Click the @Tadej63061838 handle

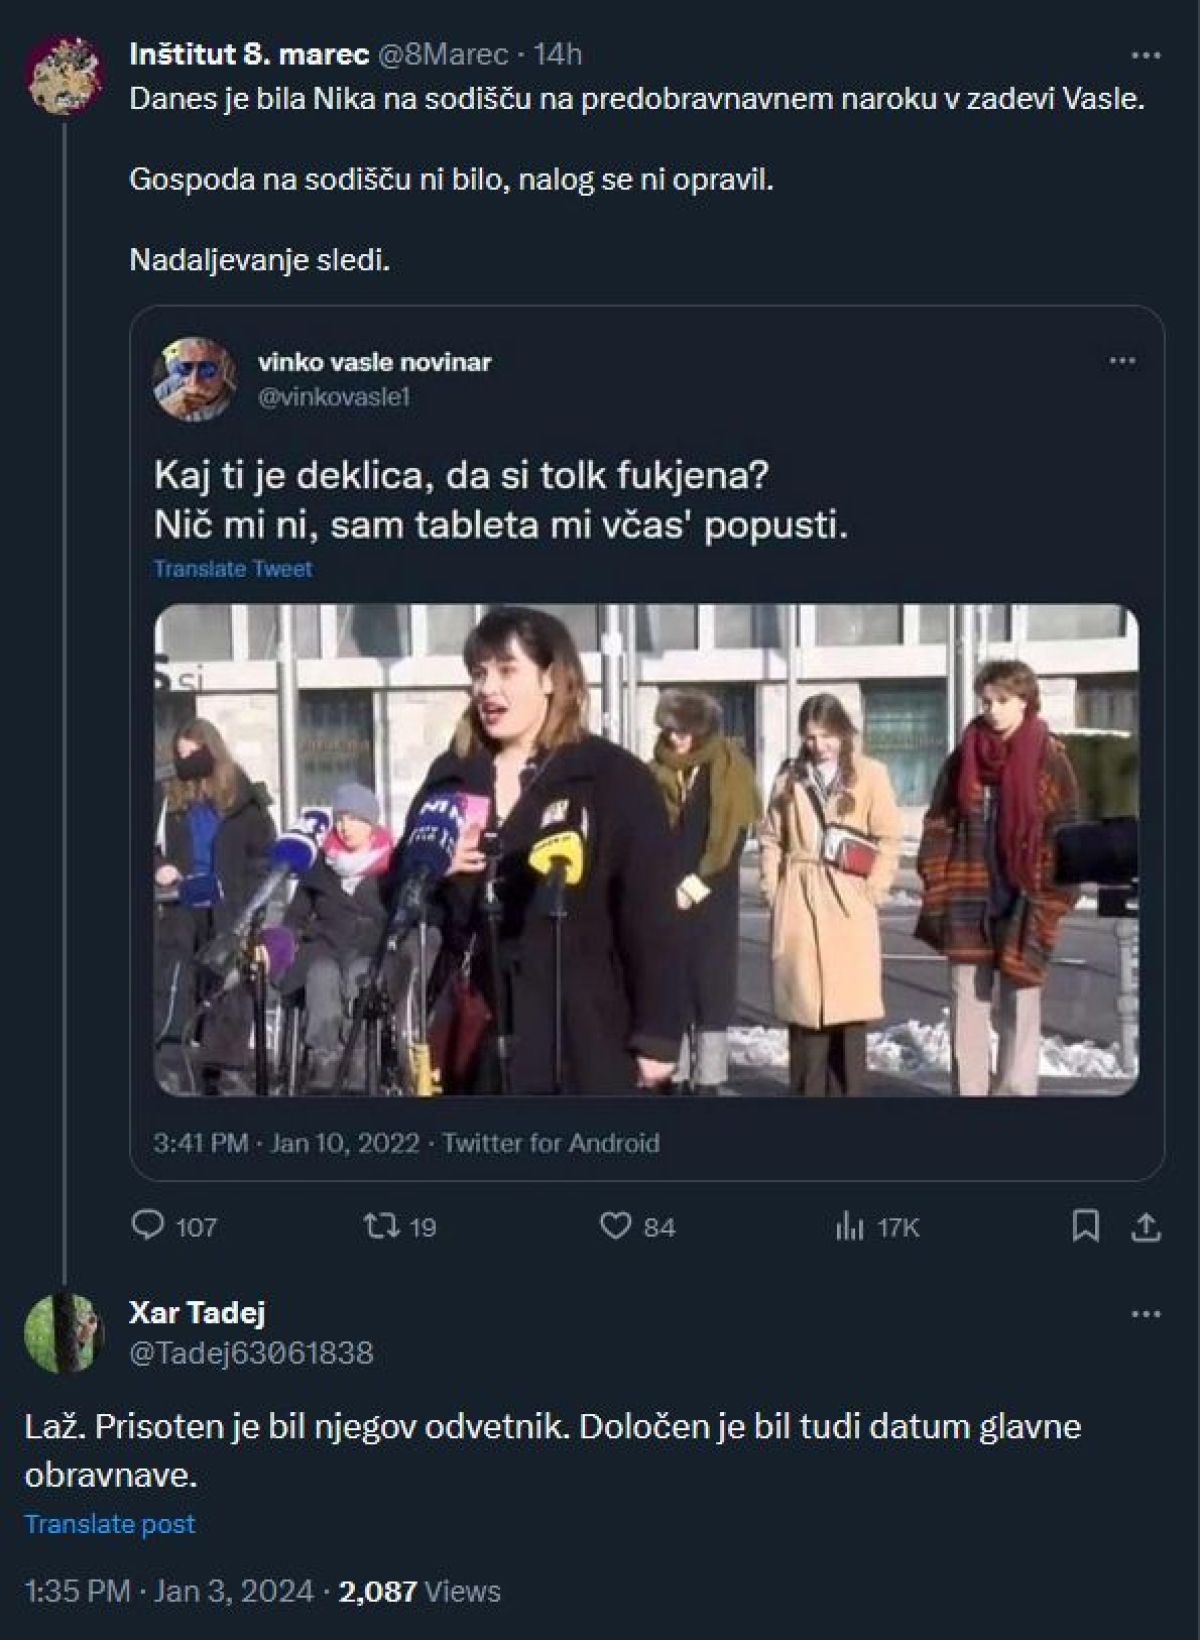pyautogui.click(x=251, y=1353)
